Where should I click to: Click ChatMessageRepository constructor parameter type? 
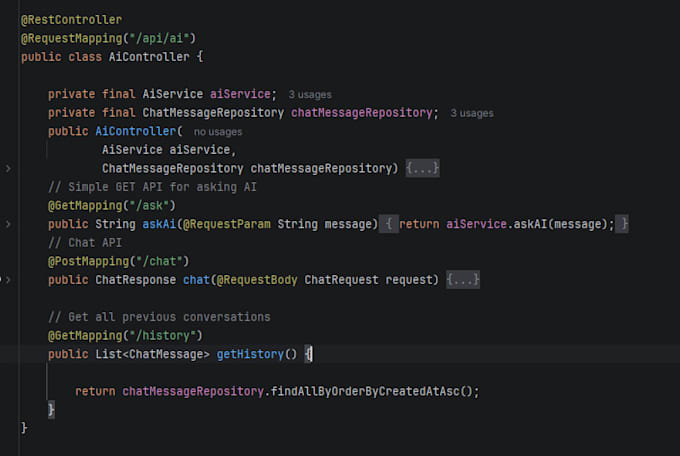pos(173,168)
